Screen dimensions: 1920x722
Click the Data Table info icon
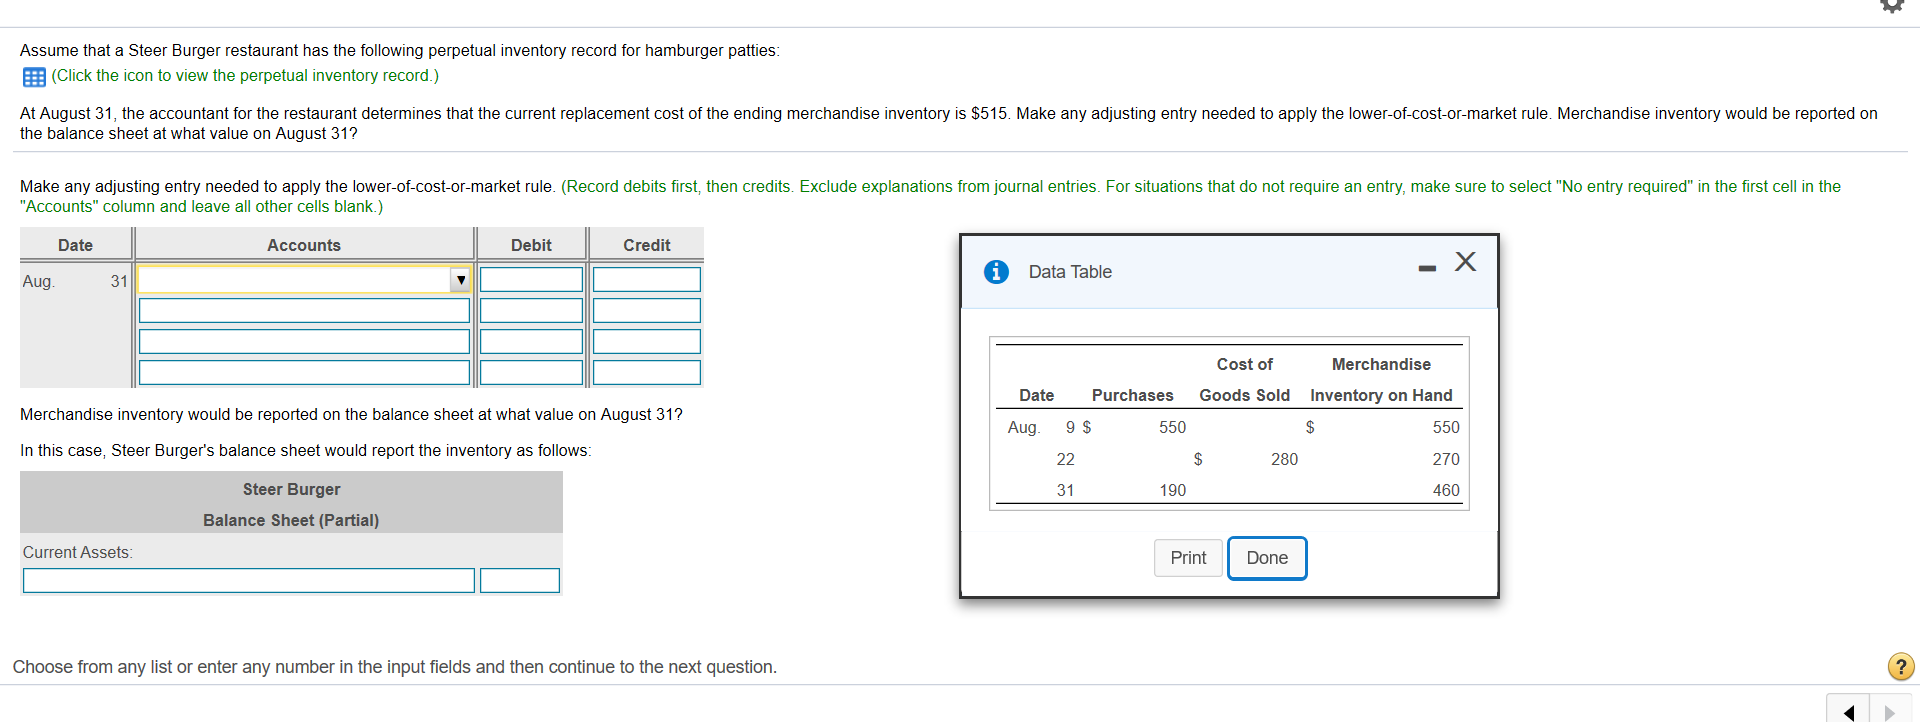pos(996,272)
